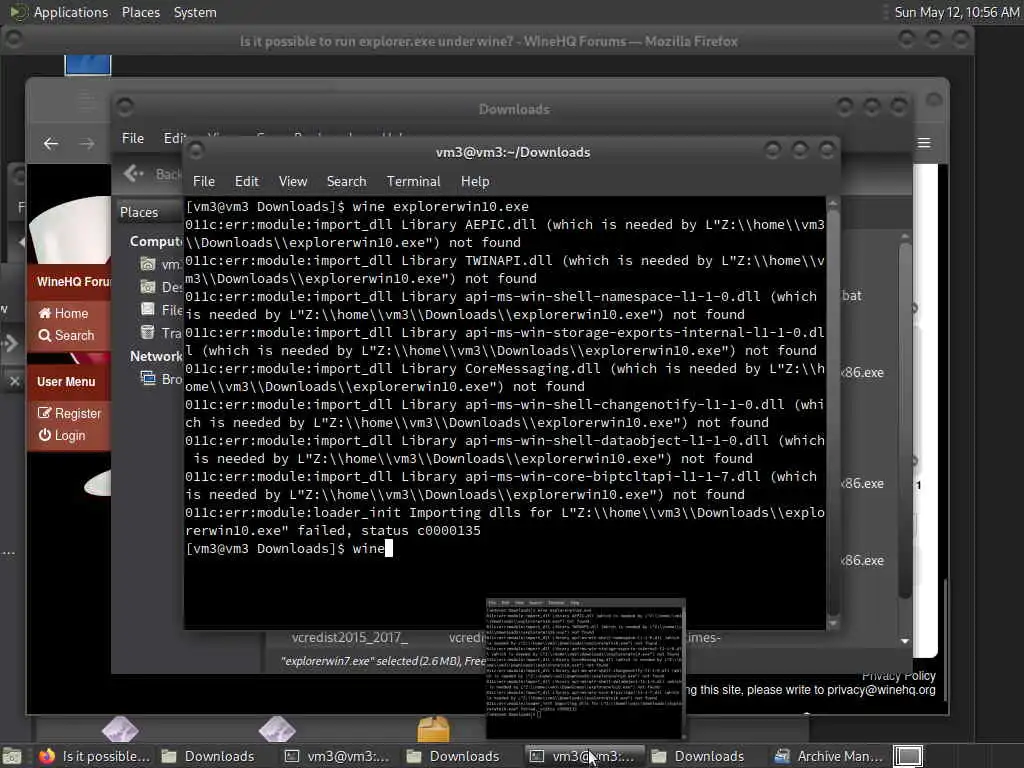
Task: Open the WineHQ forum Login link
Action: pos(70,435)
